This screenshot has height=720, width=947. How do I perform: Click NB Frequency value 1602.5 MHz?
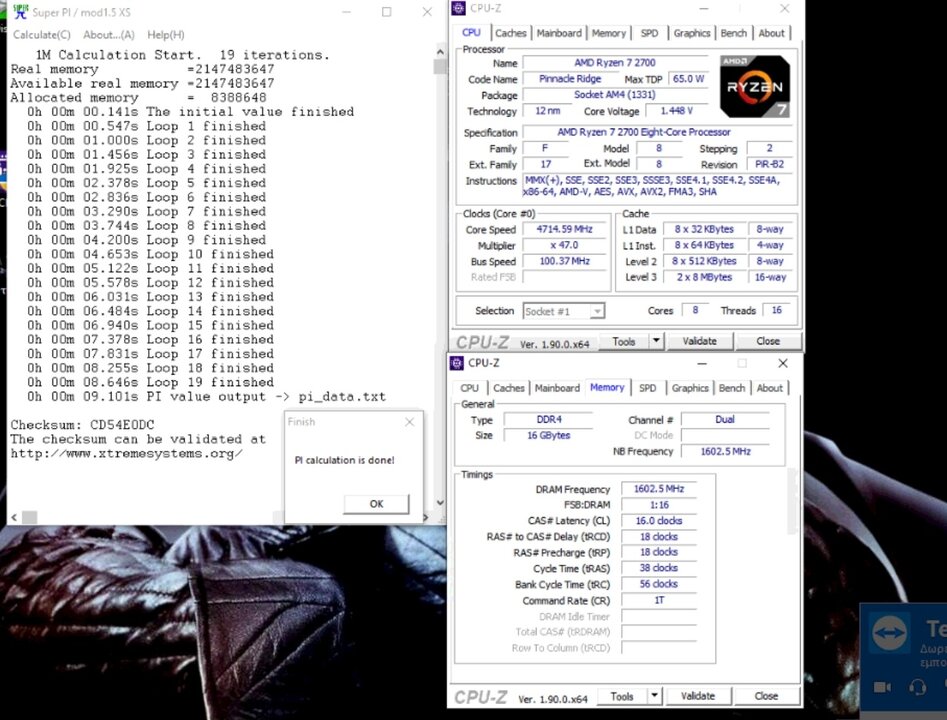[x=725, y=451]
